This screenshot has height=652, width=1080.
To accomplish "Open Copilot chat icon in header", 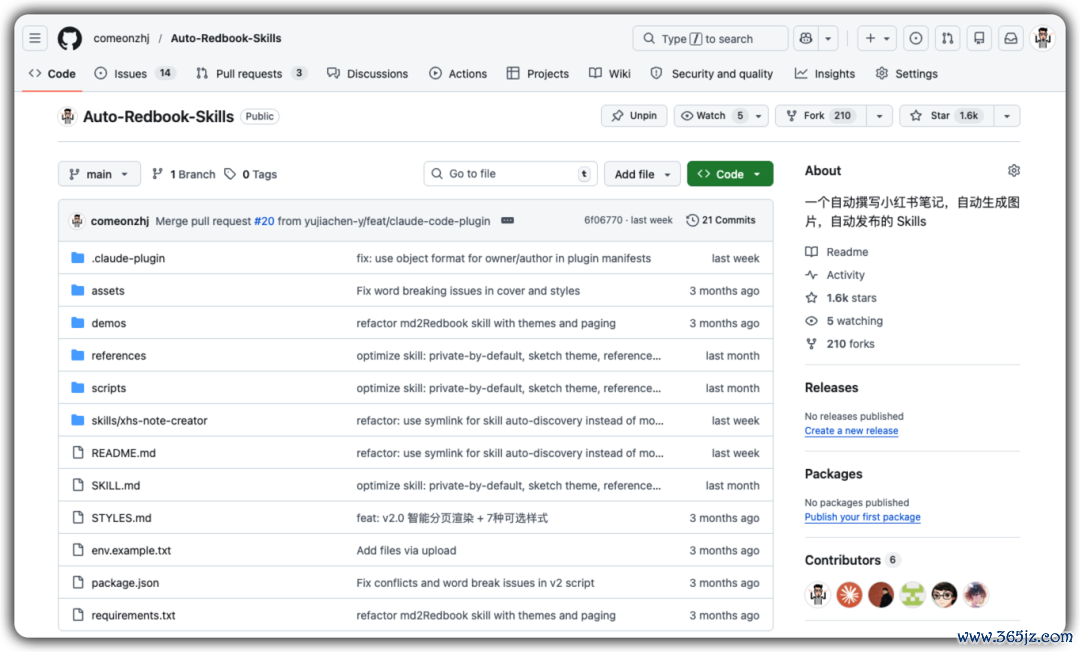I will [805, 39].
